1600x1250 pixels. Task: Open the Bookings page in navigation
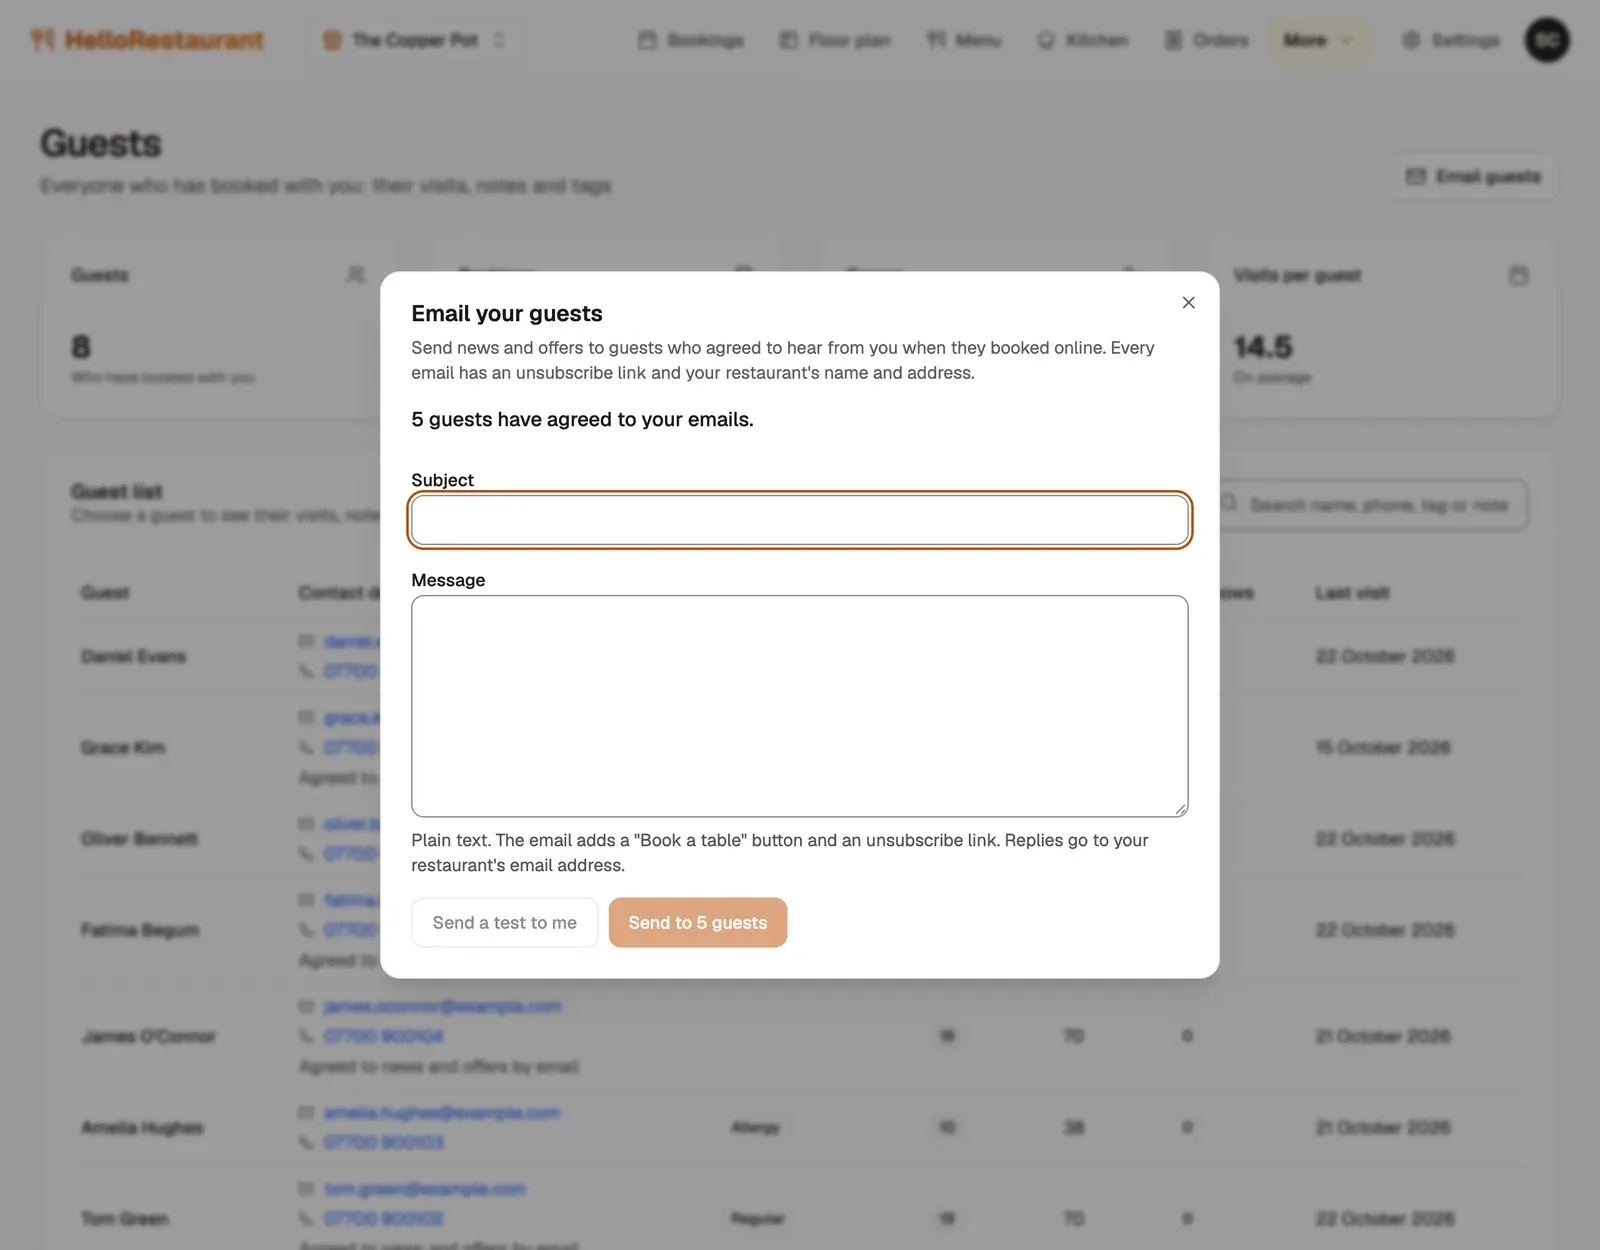[691, 40]
